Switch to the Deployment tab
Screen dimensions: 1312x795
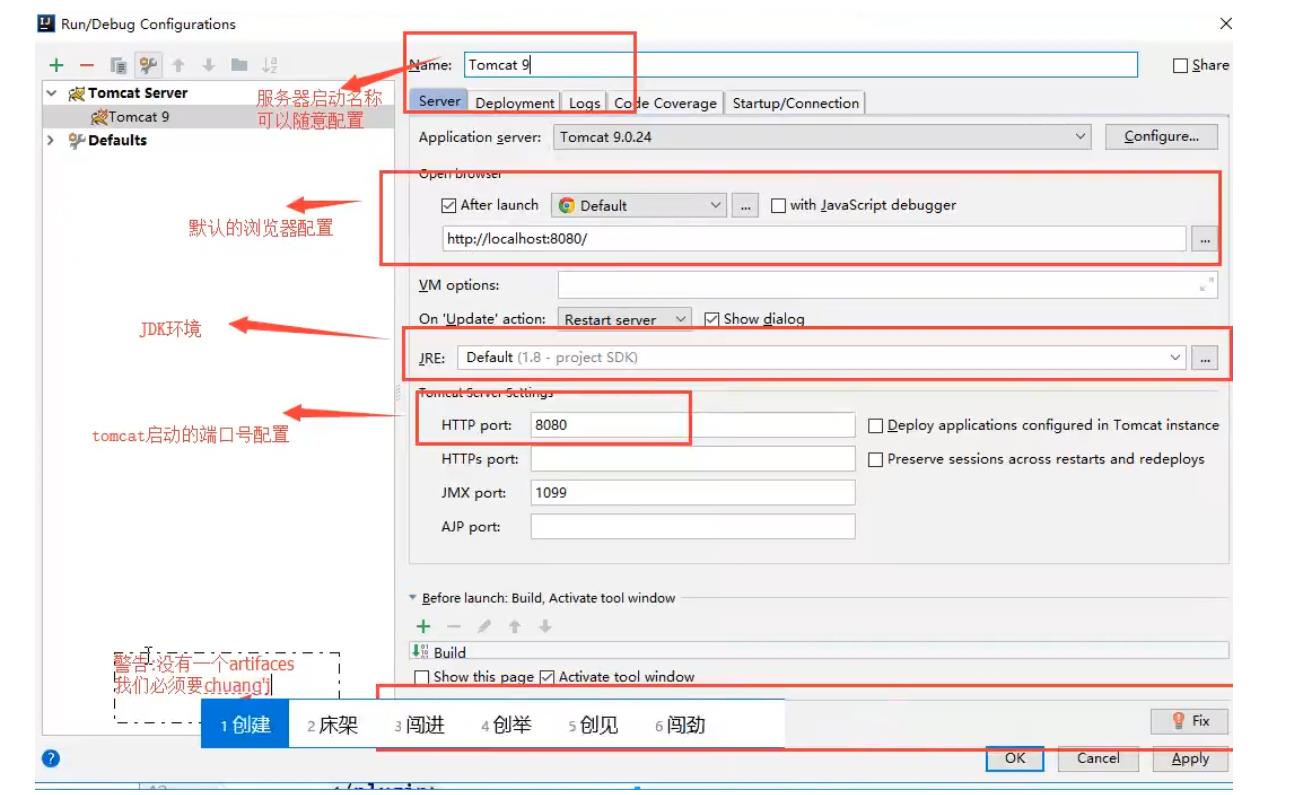coord(515,103)
